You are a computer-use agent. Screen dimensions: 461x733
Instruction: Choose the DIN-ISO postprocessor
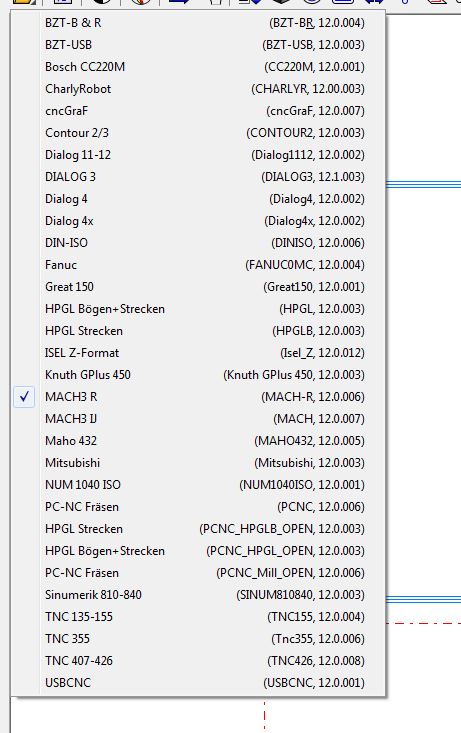[x=198, y=243]
